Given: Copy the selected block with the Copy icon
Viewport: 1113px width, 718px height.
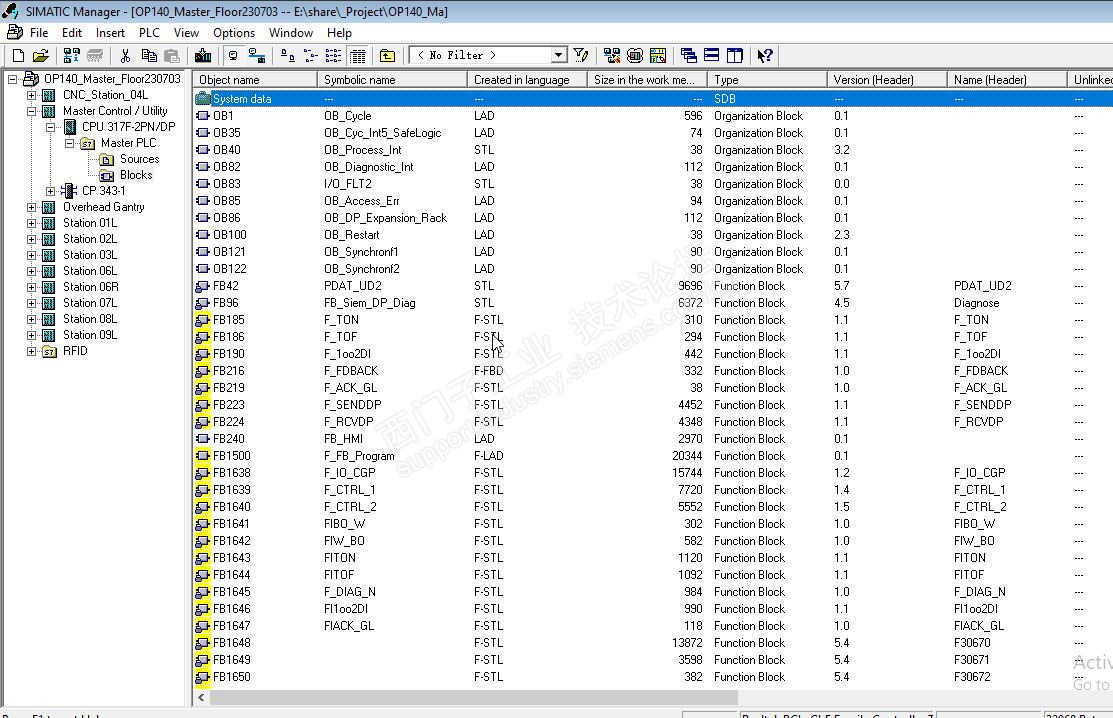Looking at the screenshot, I should (149, 55).
